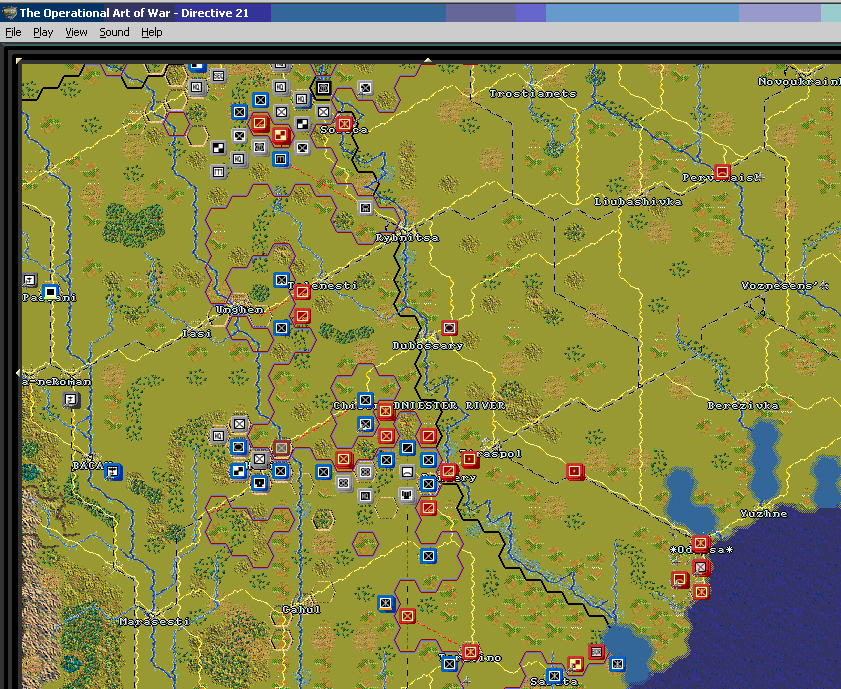Select the red unit on Tiraspol
This screenshot has height=689, width=841.
(x=470, y=460)
